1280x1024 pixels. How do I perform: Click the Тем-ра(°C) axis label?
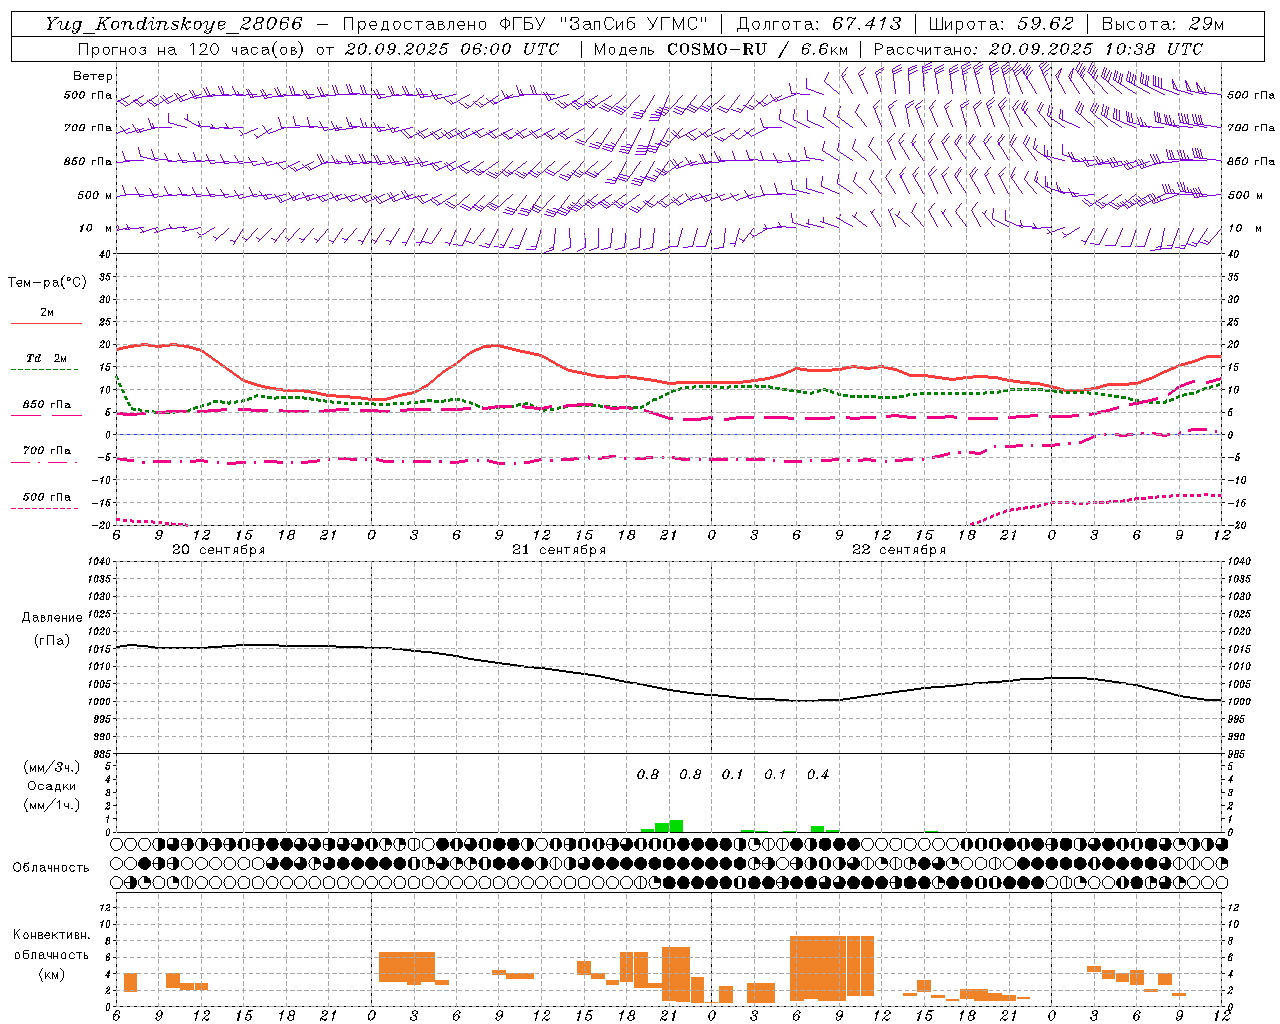pos(47,283)
